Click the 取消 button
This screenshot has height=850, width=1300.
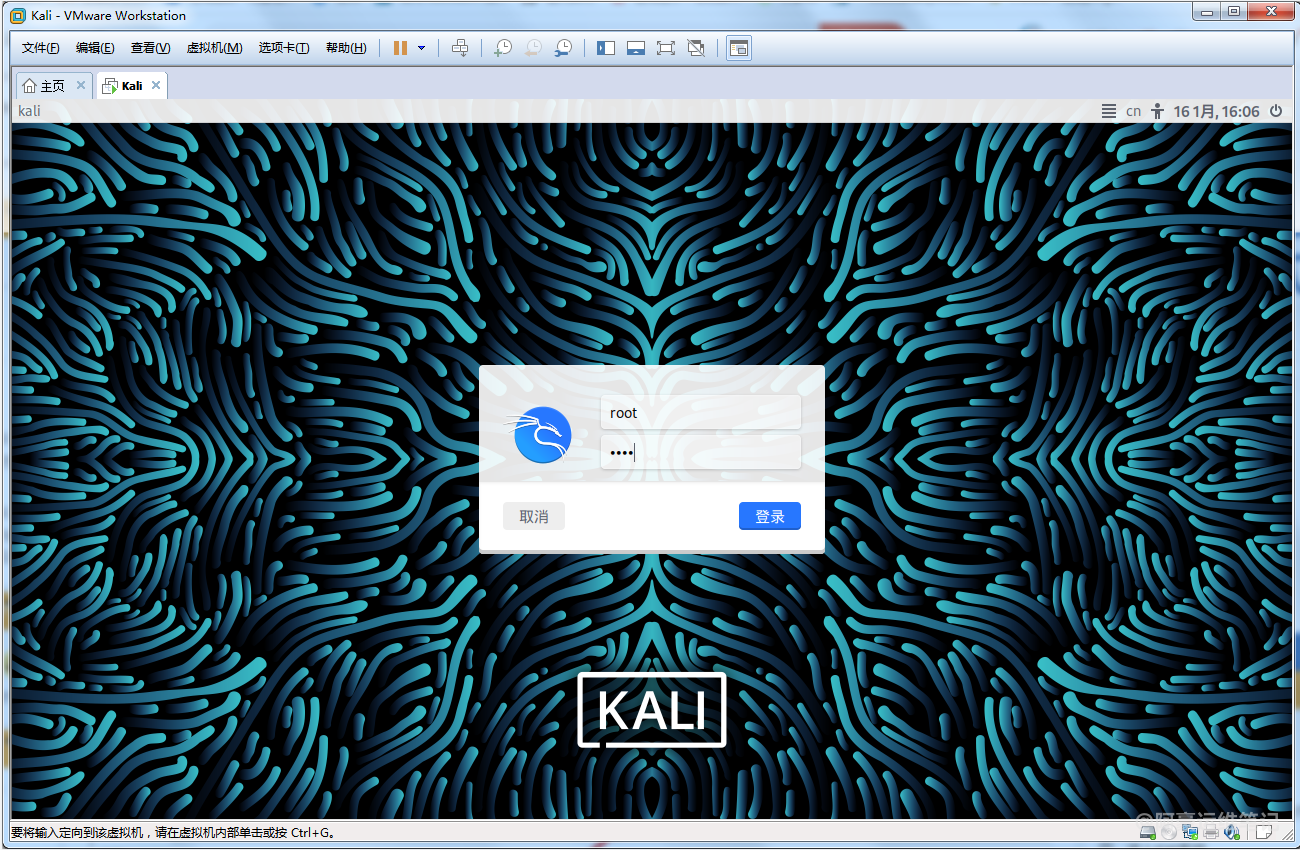tap(534, 516)
